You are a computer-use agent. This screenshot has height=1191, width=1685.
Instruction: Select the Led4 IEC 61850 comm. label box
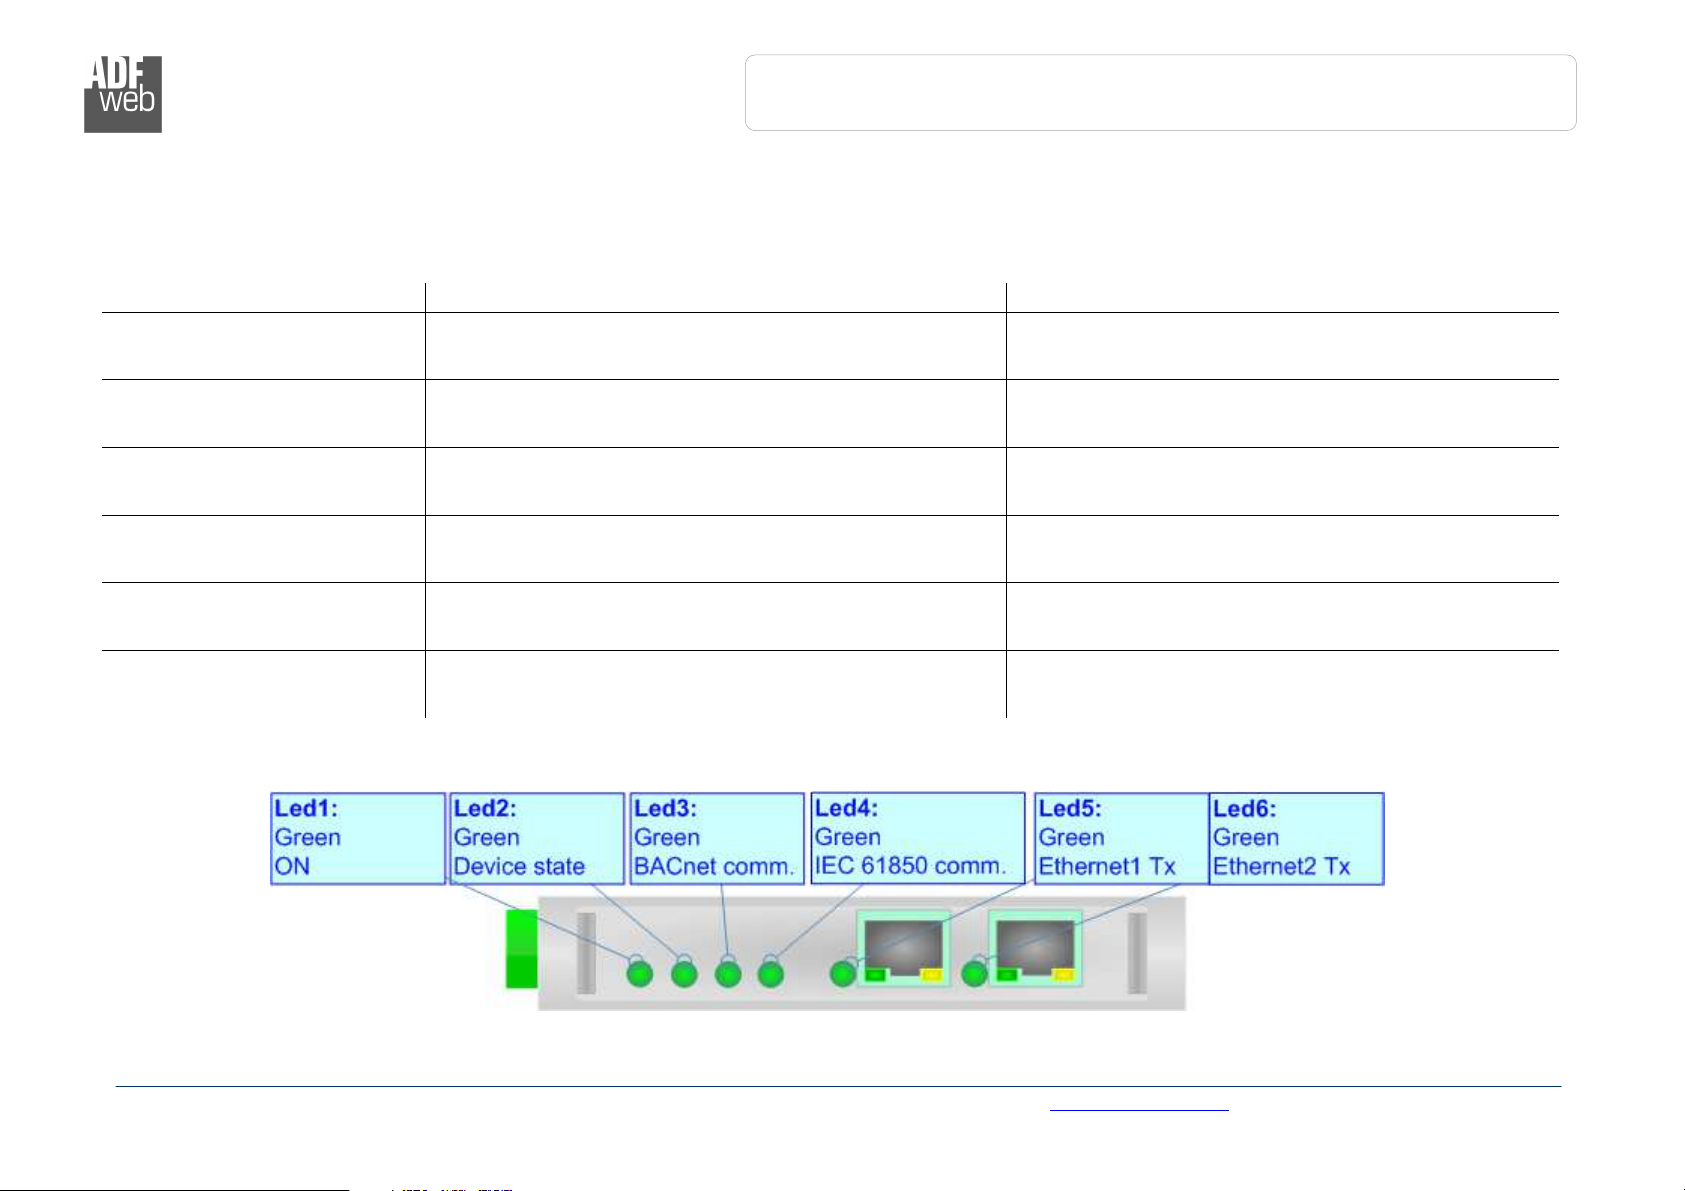[918, 839]
